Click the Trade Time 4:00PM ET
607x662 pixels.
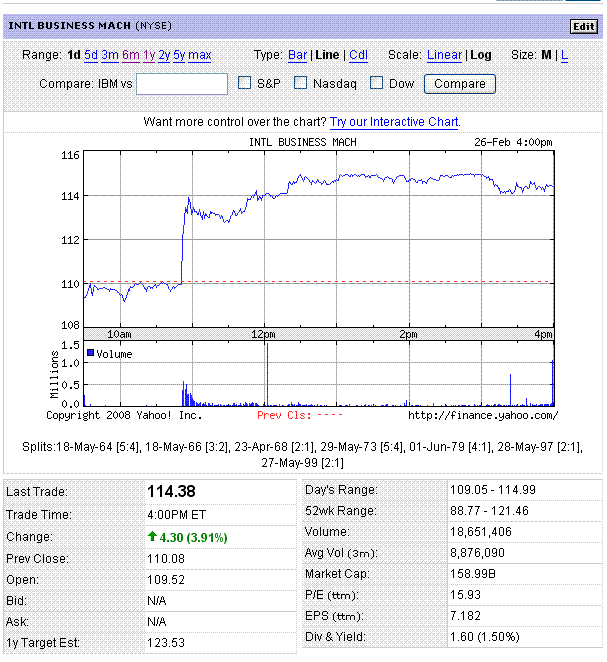click(x=176, y=515)
